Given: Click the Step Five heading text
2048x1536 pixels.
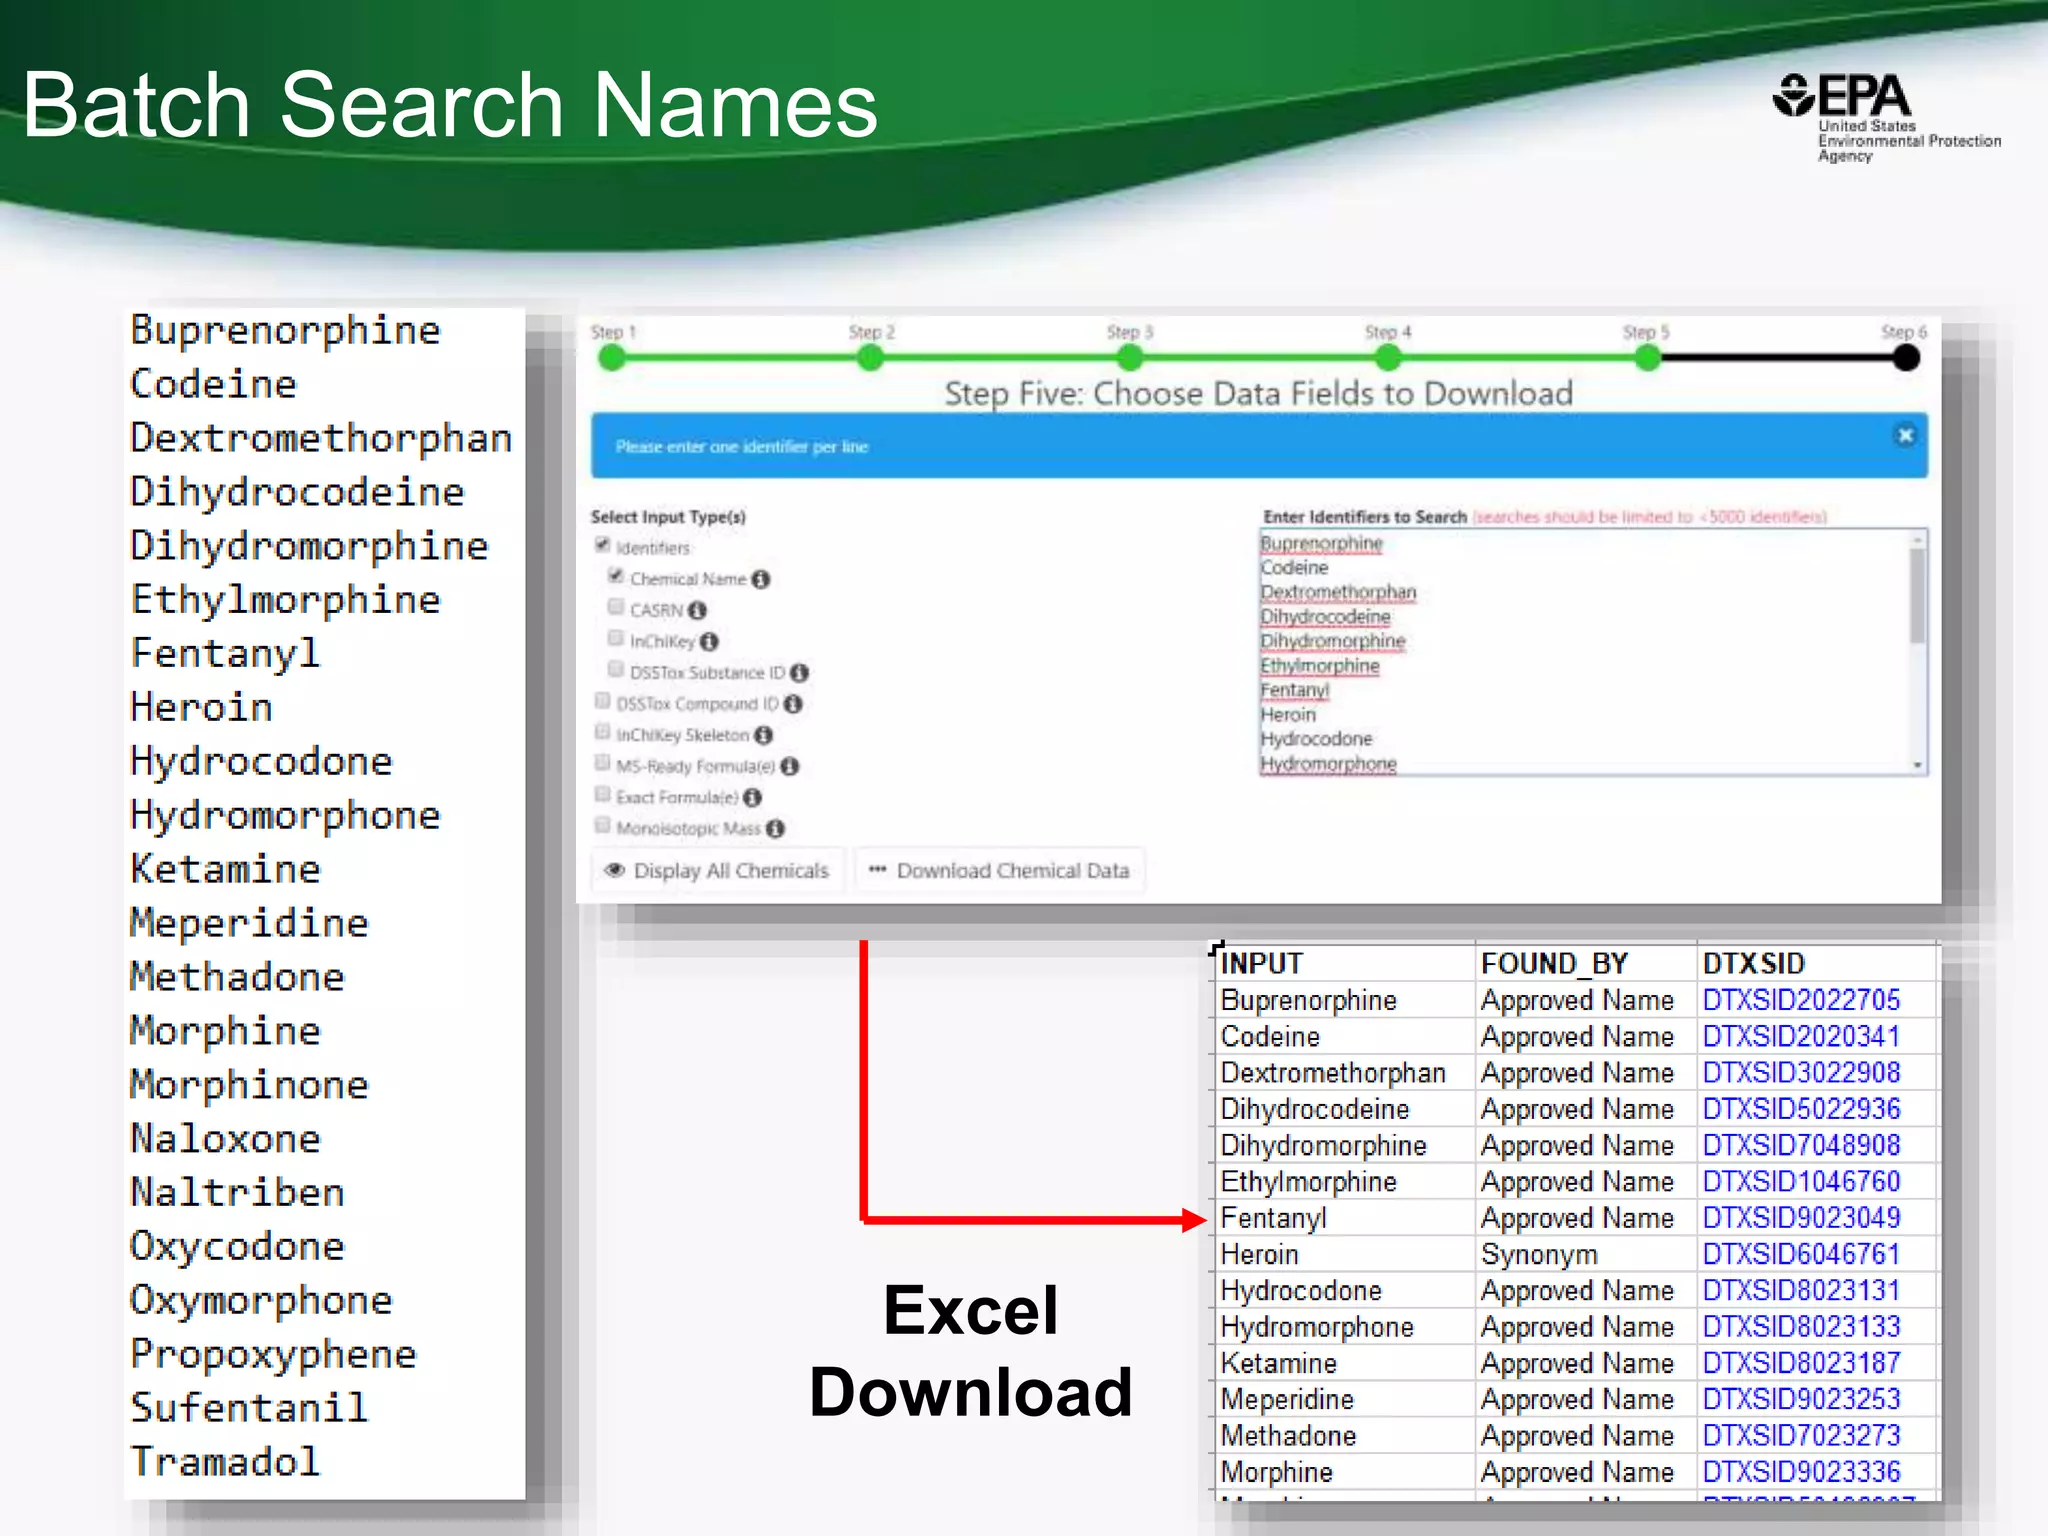Looking at the screenshot, I should pyautogui.click(x=1258, y=393).
